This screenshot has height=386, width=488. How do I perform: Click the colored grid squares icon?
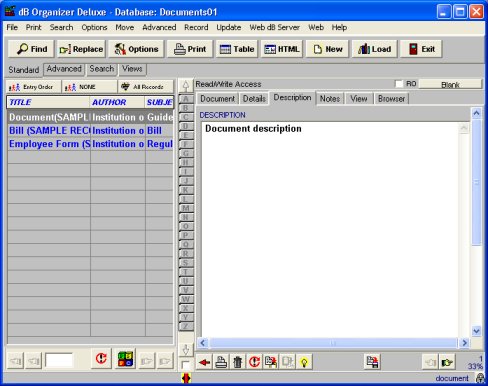[x=125, y=359]
